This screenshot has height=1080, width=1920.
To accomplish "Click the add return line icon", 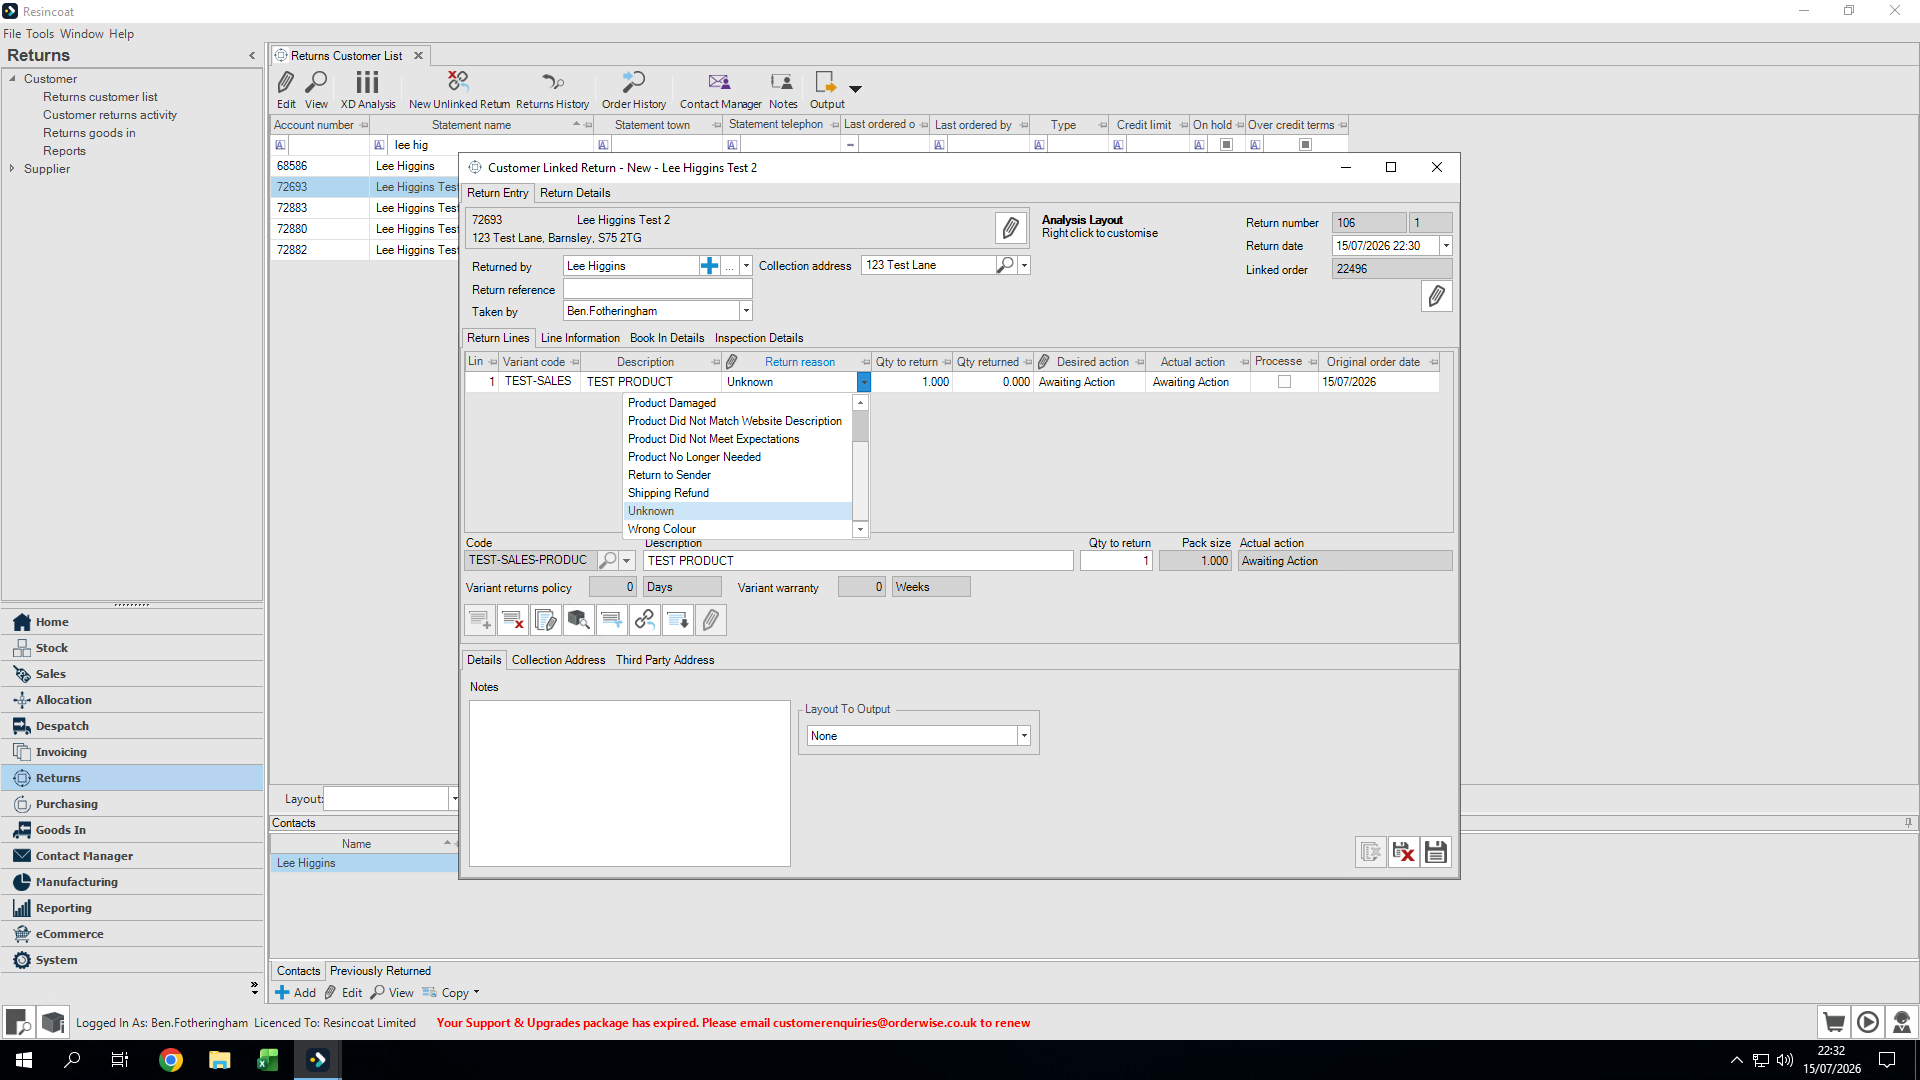I will (x=480, y=620).
